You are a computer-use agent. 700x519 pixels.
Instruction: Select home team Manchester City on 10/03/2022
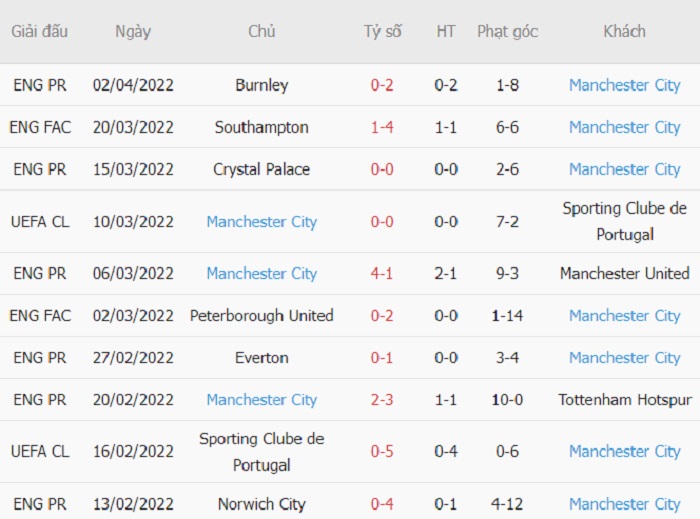(x=262, y=221)
